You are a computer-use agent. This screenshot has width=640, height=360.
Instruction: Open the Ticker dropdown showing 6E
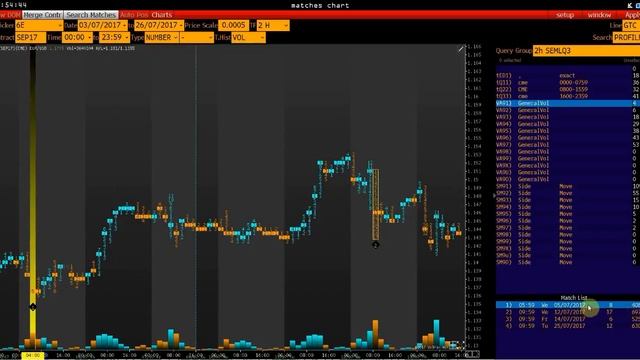pyautogui.click(x=39, y=25)
